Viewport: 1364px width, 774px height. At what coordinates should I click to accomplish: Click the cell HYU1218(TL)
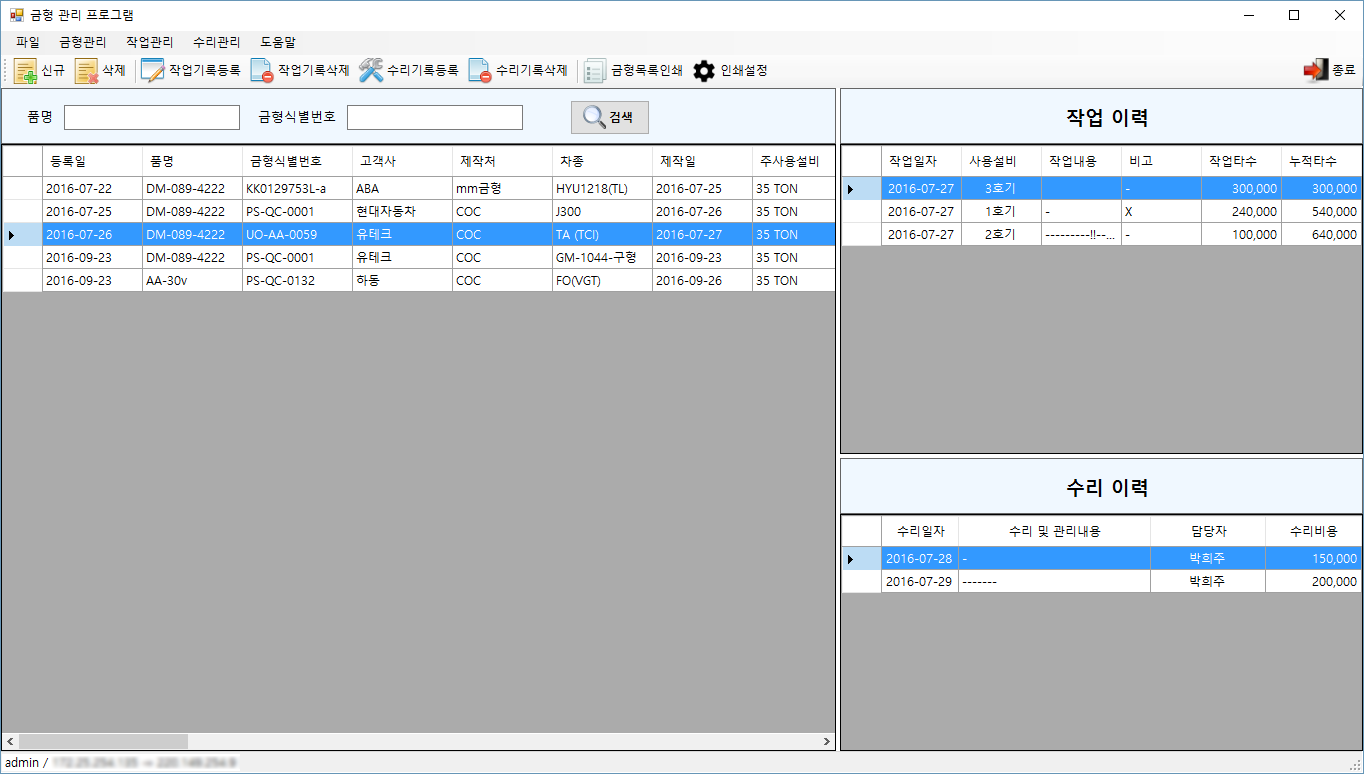(x=602, y=188)
